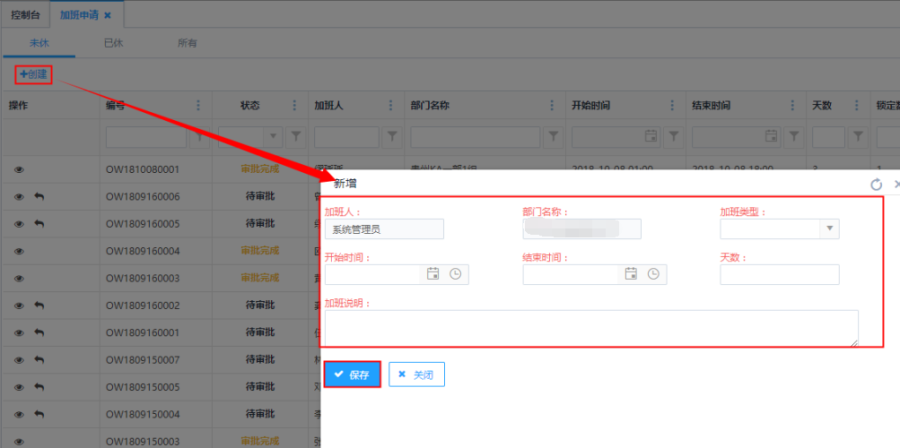Viewport: 900px width, 448px height.
Task: Open the 状态 filter dropdown arrow
Action: tap(274, 136)
